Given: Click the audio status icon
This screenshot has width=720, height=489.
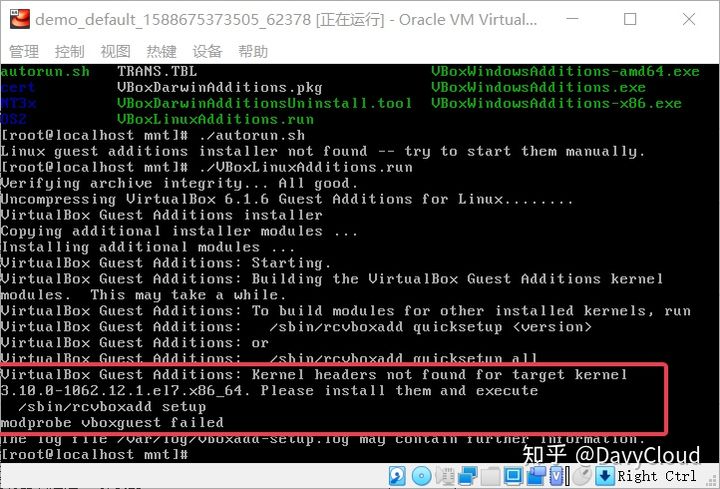Looking at the screenshot, I should (444, 476).
